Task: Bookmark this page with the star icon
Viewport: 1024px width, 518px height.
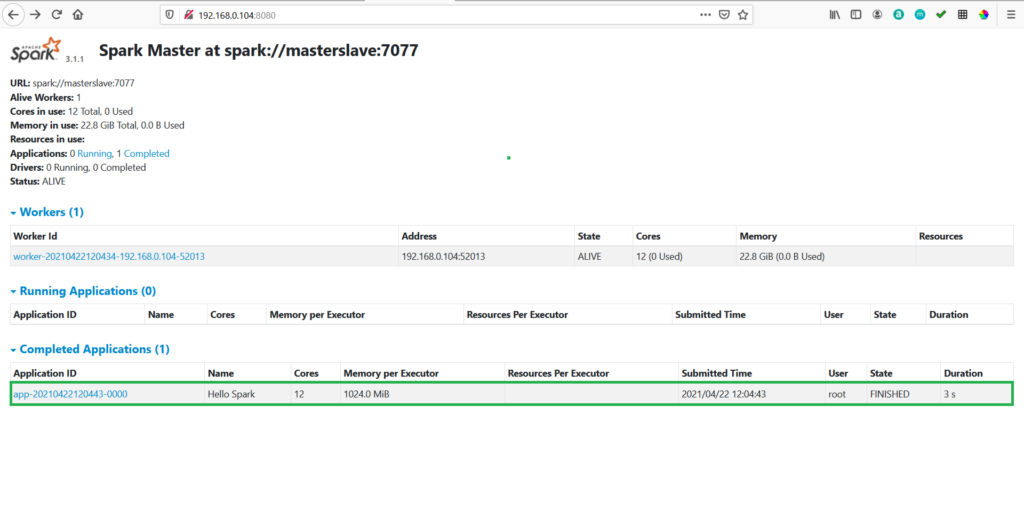Action: pos(743,15)
